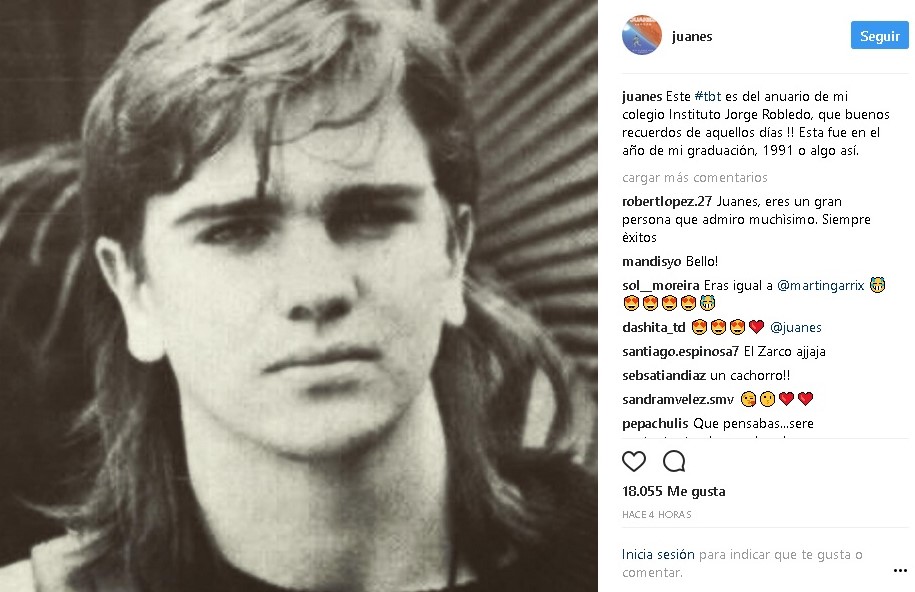The image size is (915, 592).
Task: Open santiago.espinosa7 commenter profile
Action: point(680,351)
